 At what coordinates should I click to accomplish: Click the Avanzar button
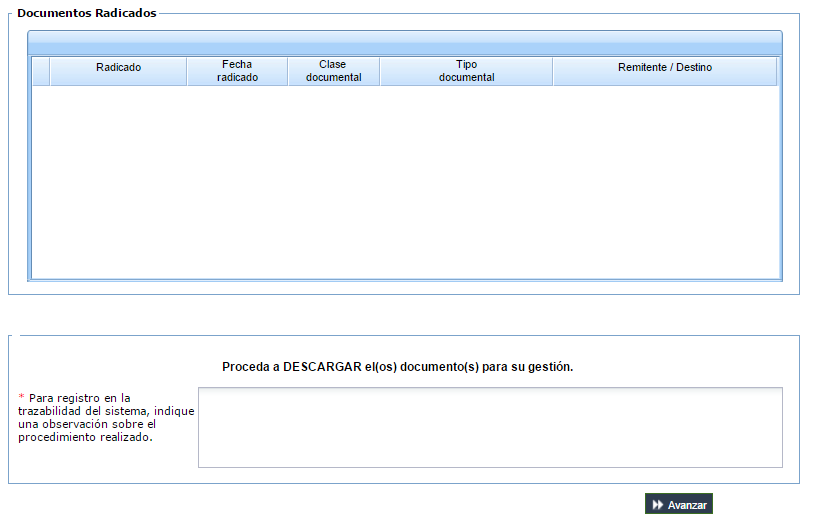point(678,504)
